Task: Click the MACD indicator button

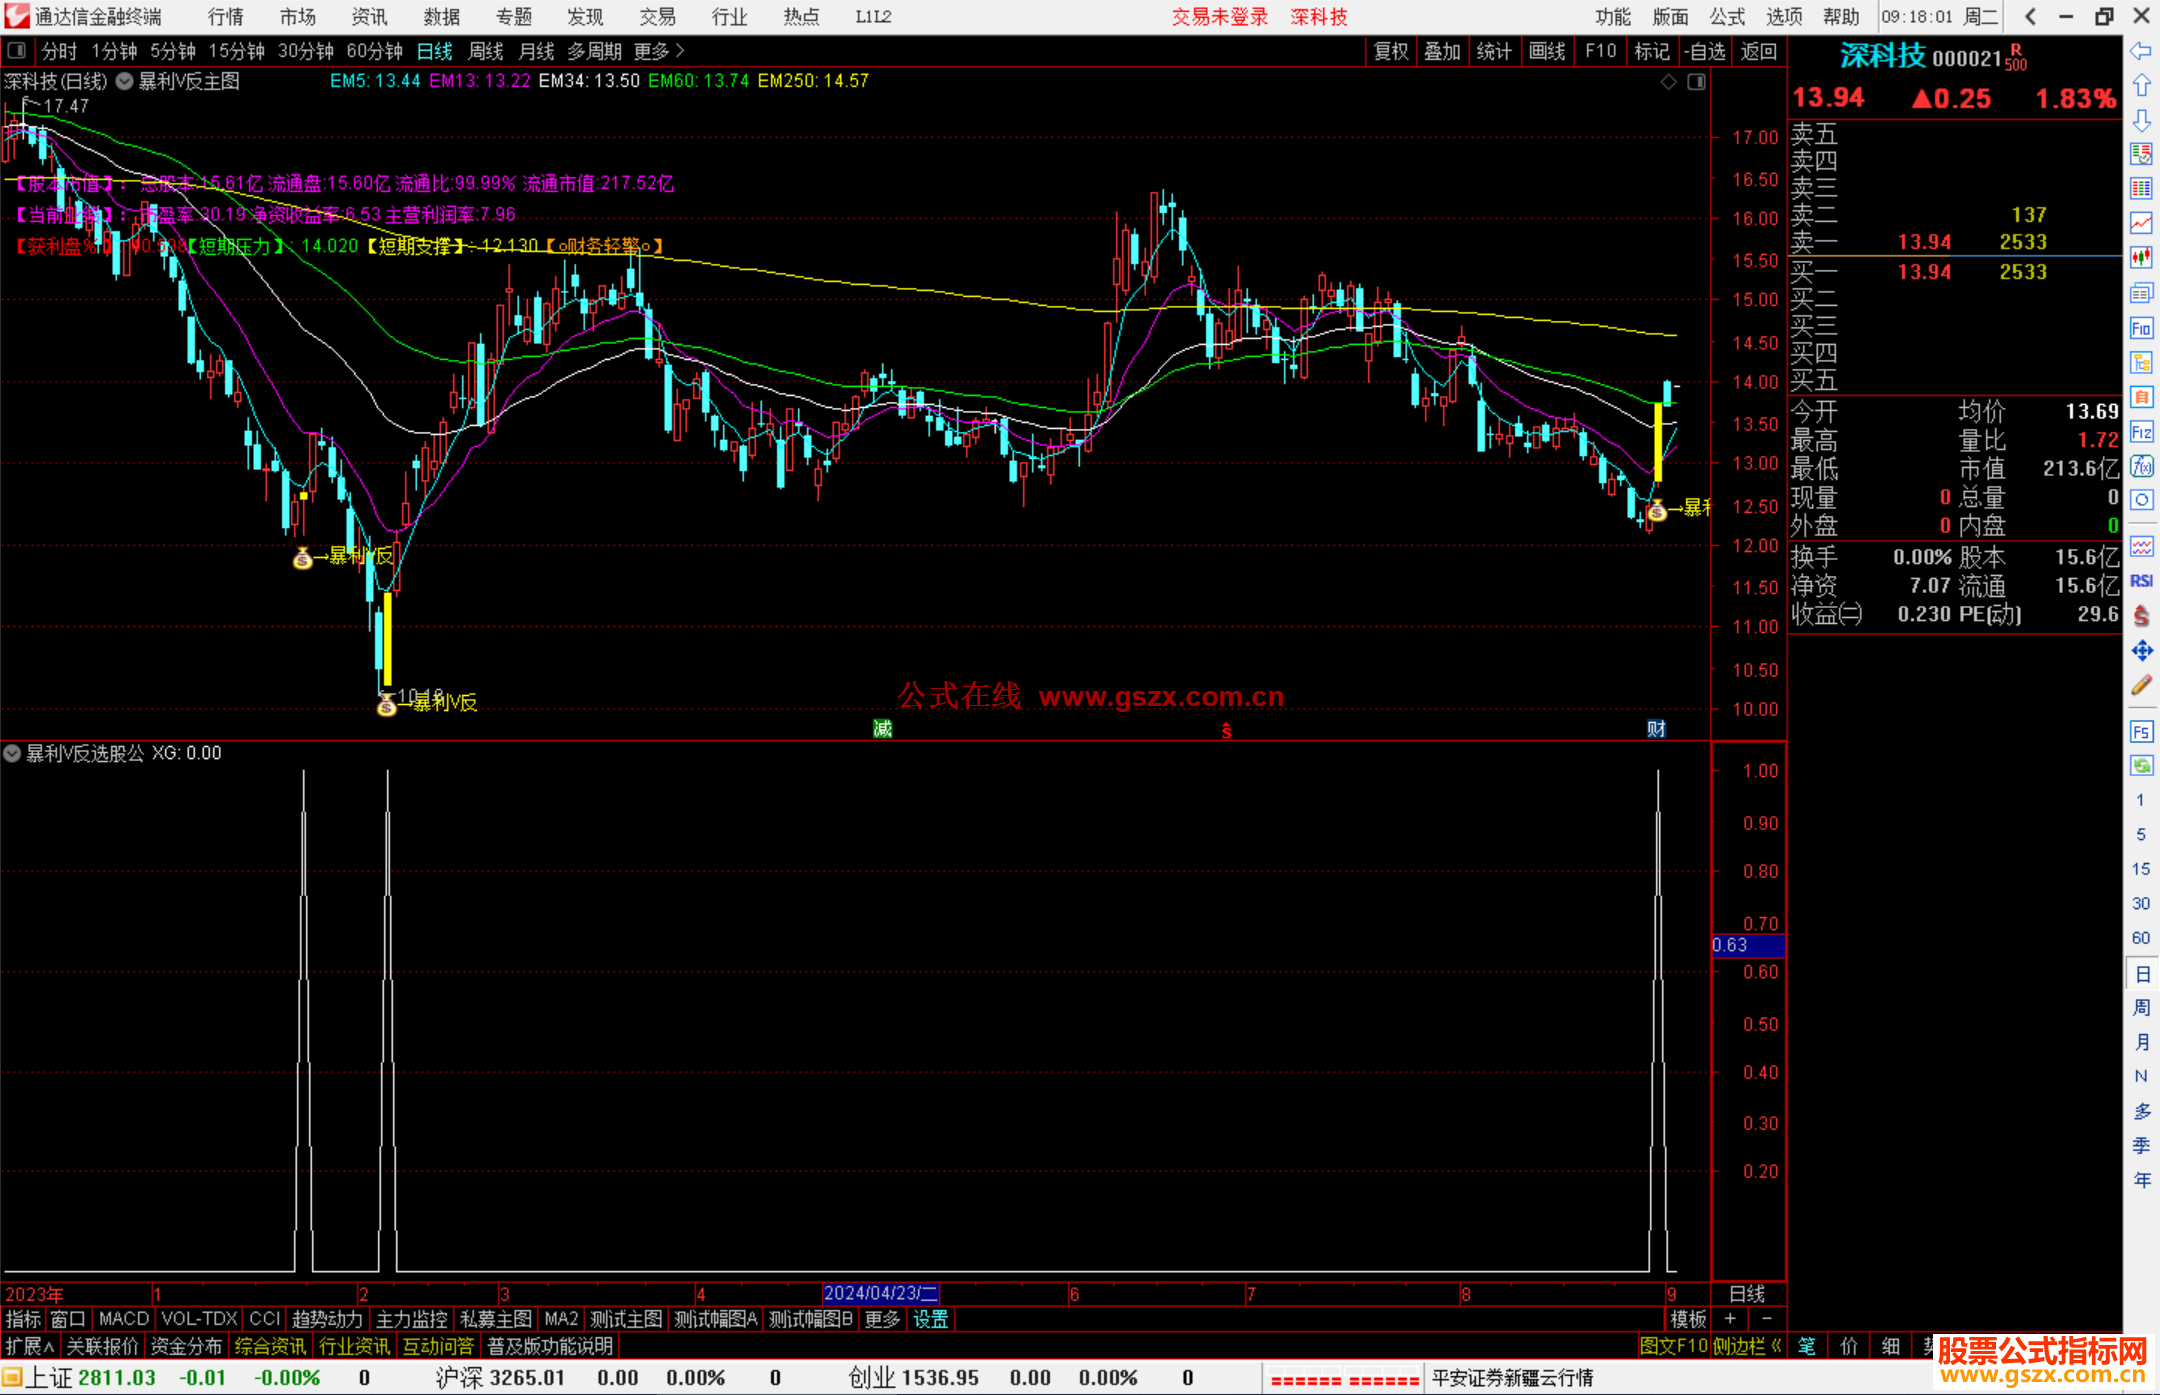Action: click(123, 1319)
